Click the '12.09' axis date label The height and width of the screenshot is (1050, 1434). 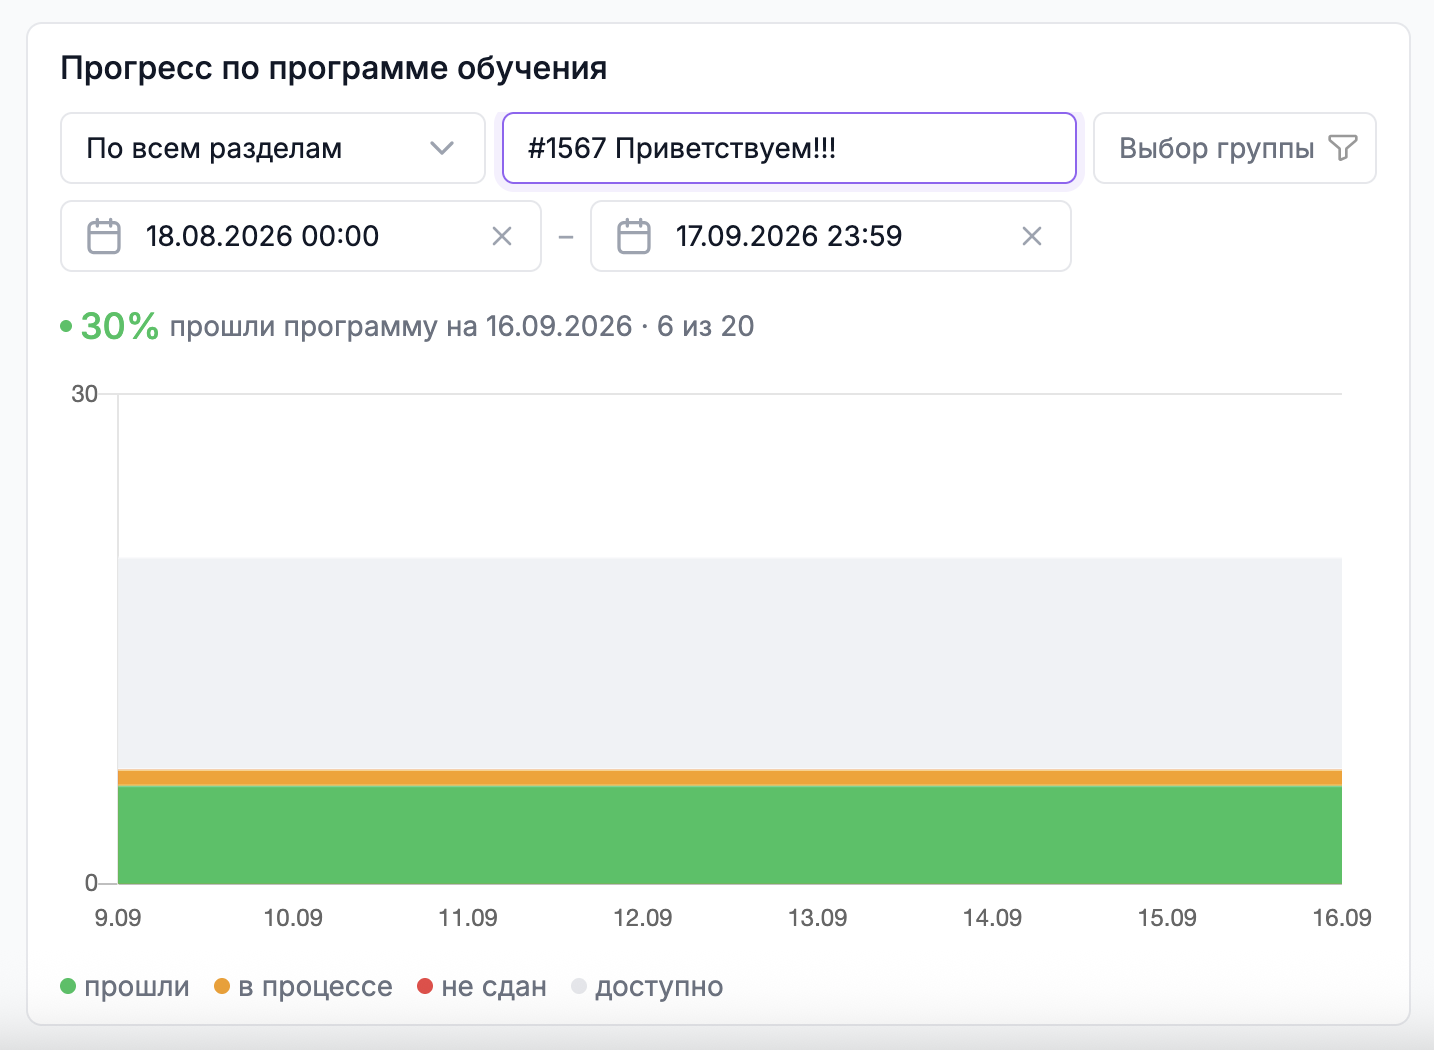point(643,918)
